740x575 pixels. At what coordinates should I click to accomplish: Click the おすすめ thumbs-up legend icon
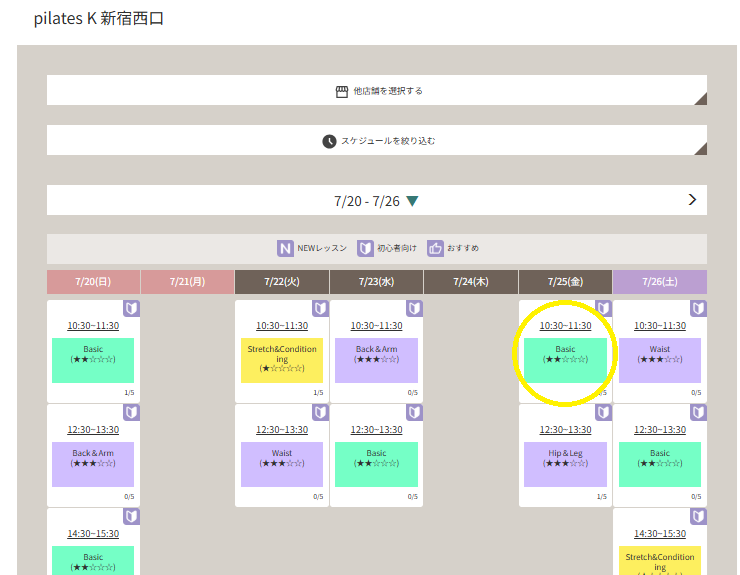(x=435, y=248)
